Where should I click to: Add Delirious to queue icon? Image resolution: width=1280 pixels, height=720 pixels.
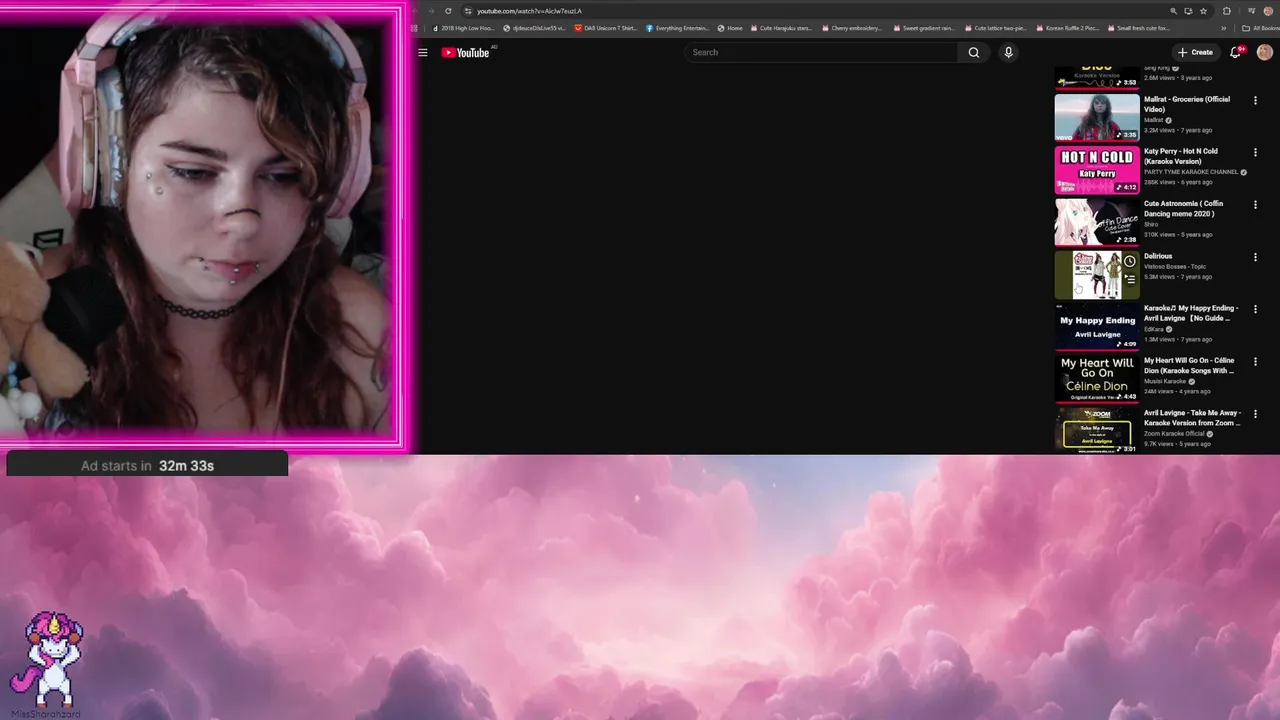coord(1129,280)
